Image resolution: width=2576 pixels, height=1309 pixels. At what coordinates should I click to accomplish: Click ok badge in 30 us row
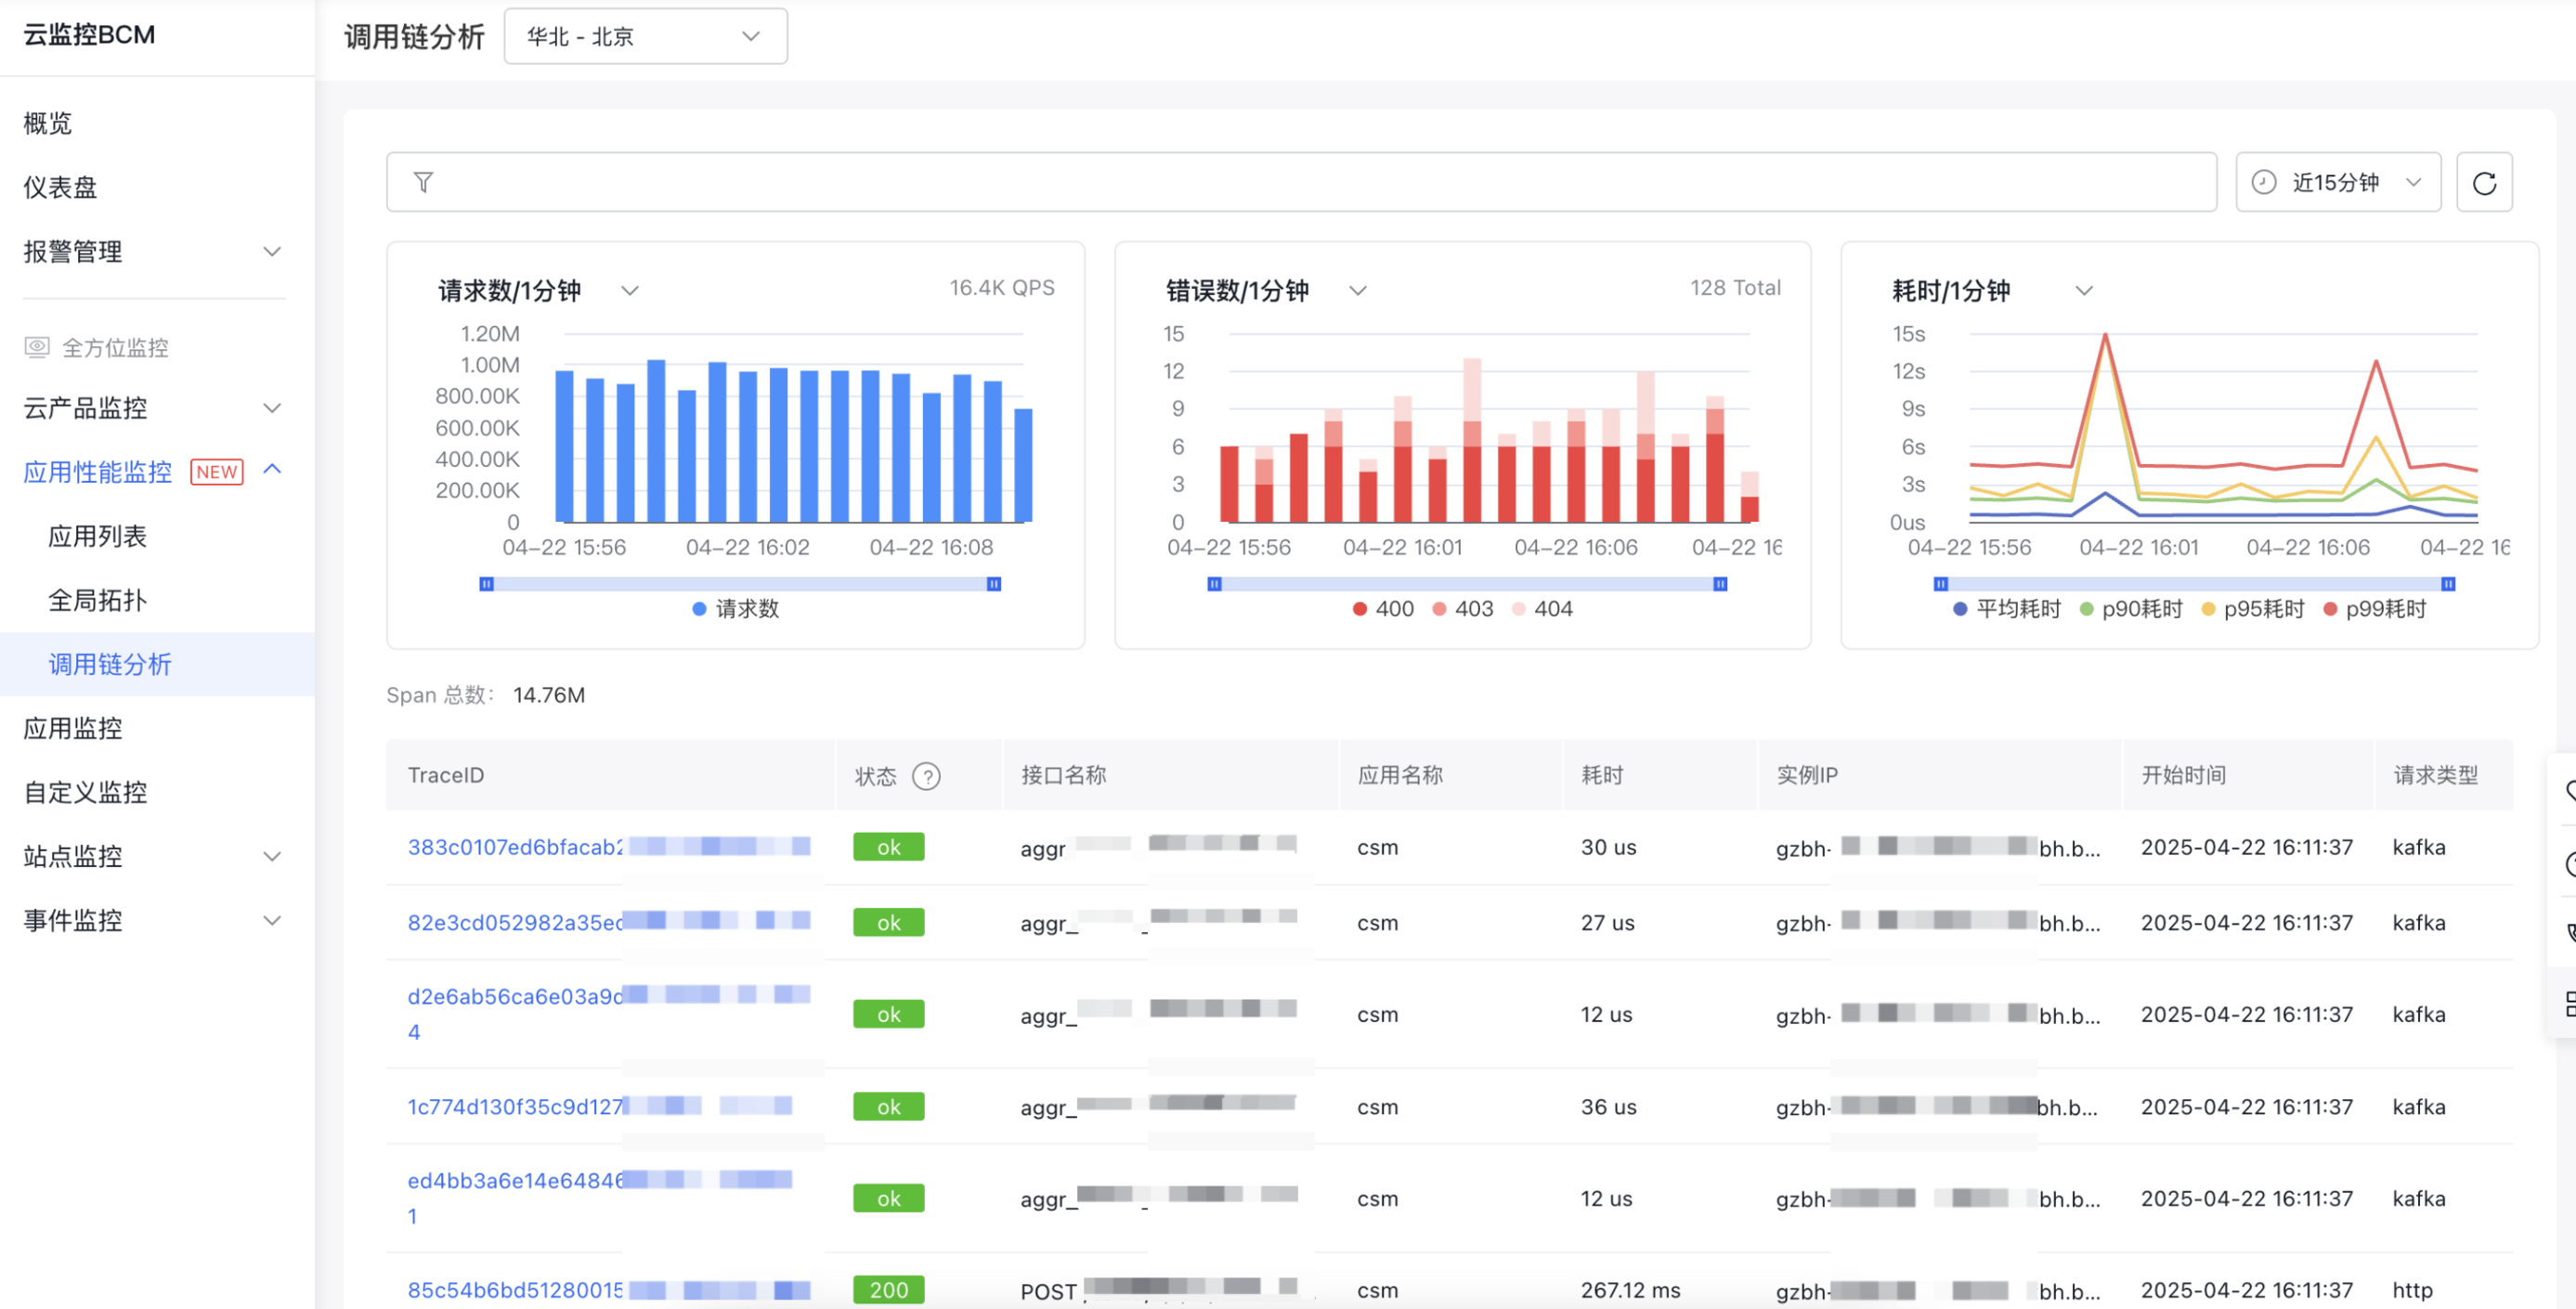[888, 847]
